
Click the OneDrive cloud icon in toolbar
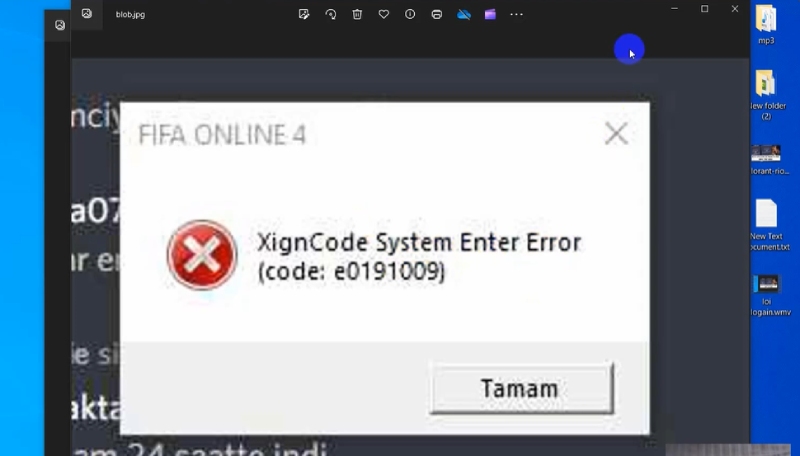click(464, 14)
